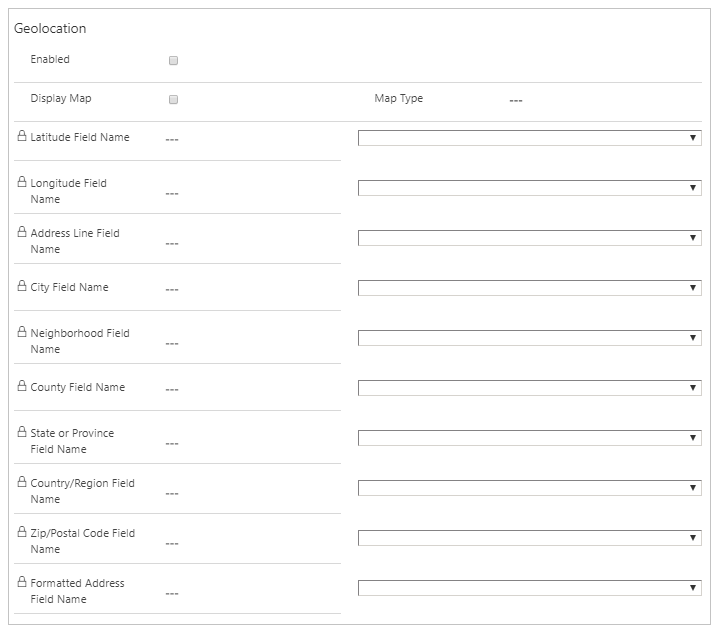Open the City Field Name dropdown

coord(529,288)
